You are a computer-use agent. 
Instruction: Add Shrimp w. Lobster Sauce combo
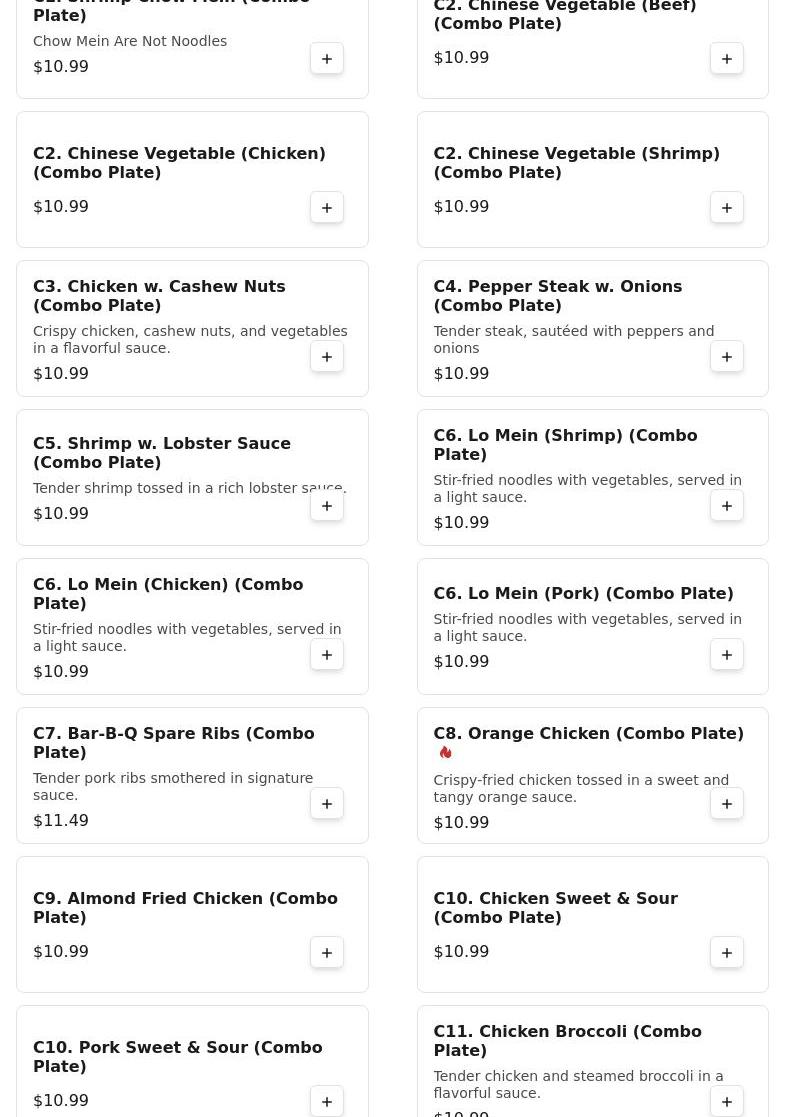(x=327, y=506)
